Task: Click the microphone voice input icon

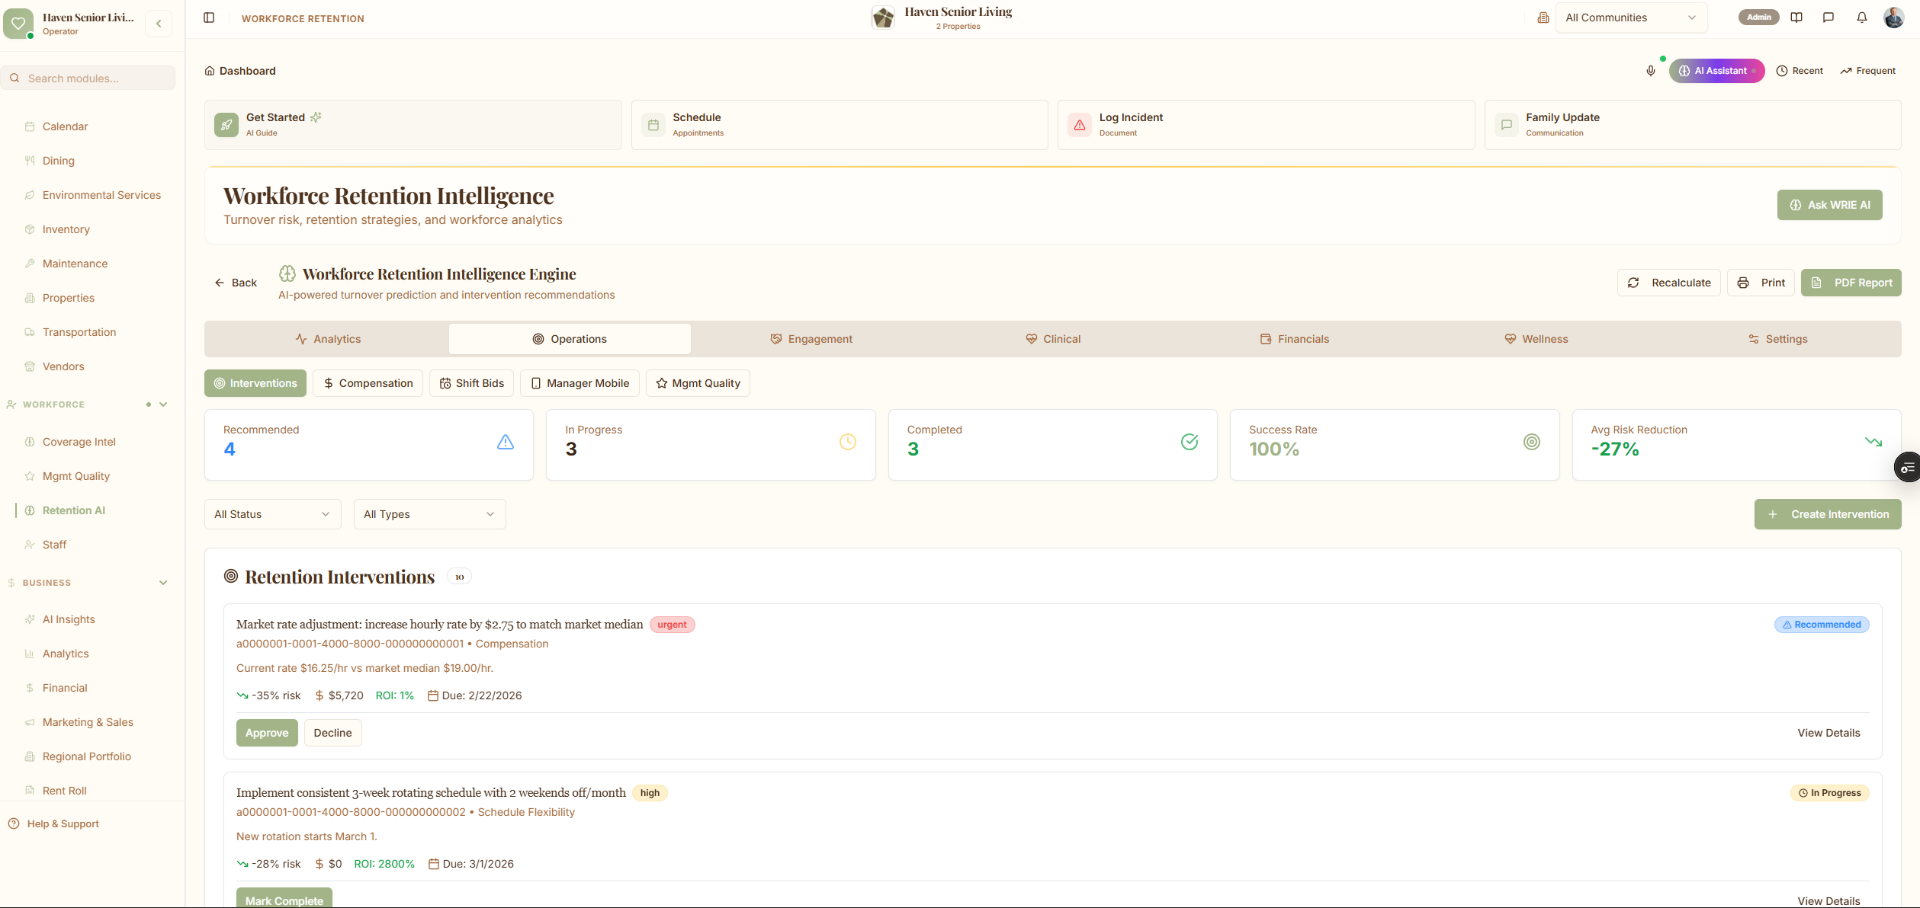Action: (x=1650, y=71)
